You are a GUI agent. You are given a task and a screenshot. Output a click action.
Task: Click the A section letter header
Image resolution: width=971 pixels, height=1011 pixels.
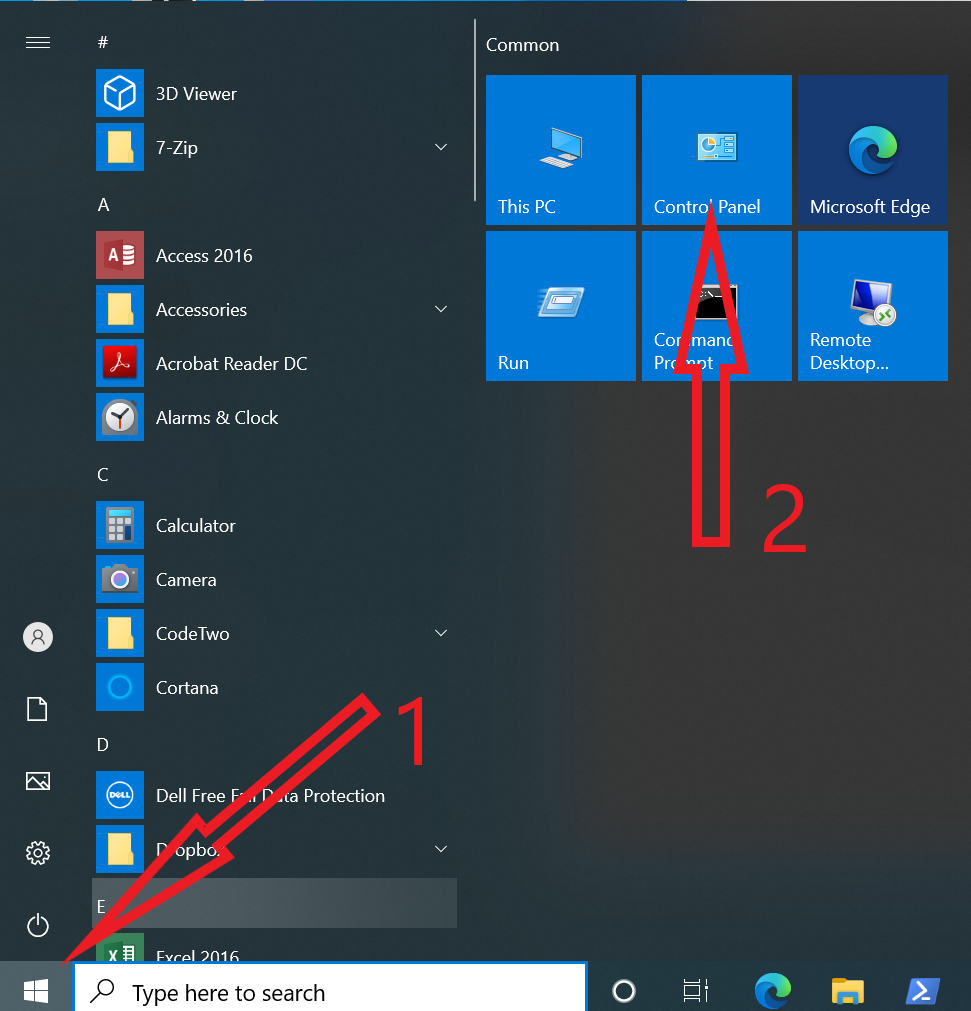(x=103, y=205)
